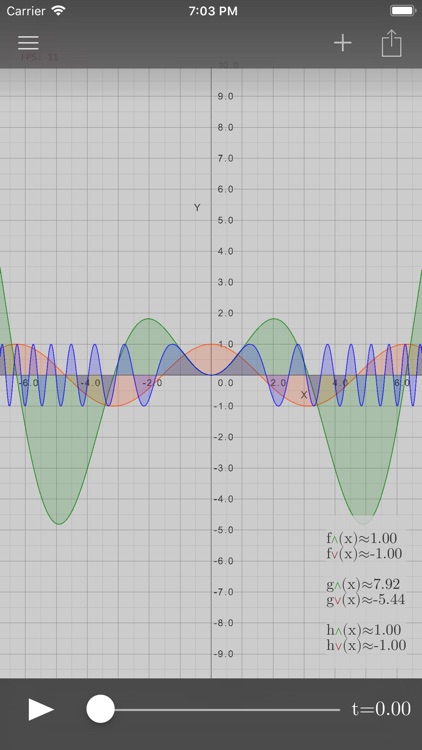
Task: Open the hamburger menu
Action: point(28,43)
